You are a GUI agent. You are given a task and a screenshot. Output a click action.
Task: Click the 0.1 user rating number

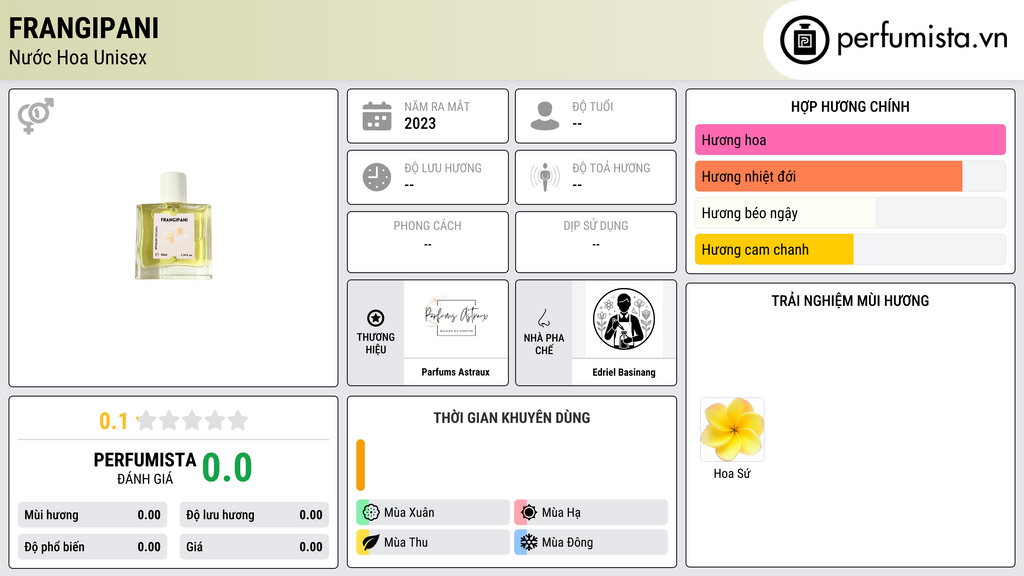coord(113,421)
